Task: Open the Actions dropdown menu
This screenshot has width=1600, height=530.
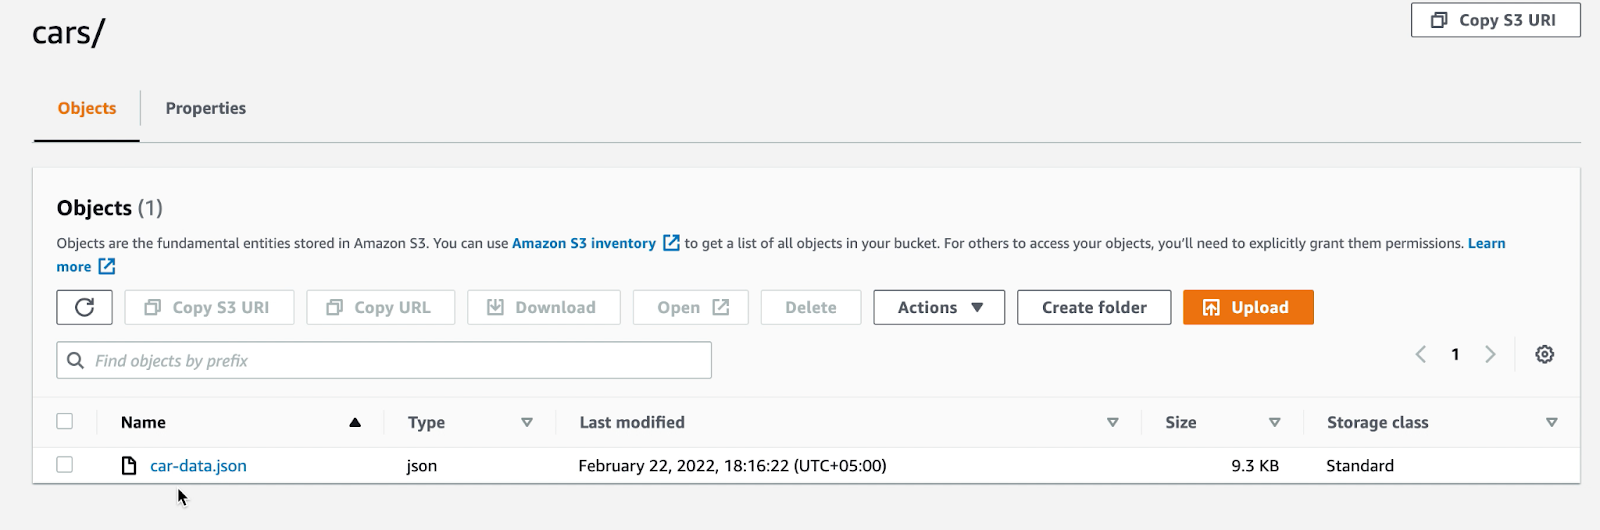Action: click(x=938, y=307)
